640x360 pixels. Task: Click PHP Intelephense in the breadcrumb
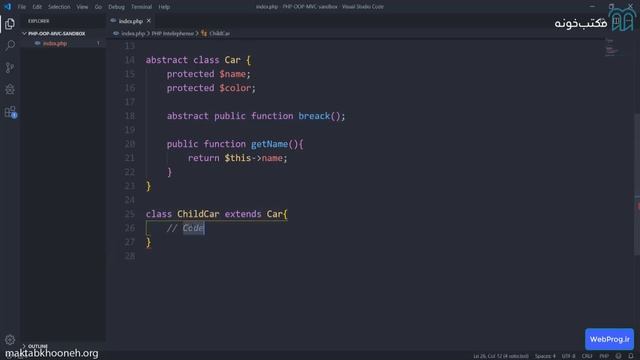pyautogui.click(x=173, y=33)
